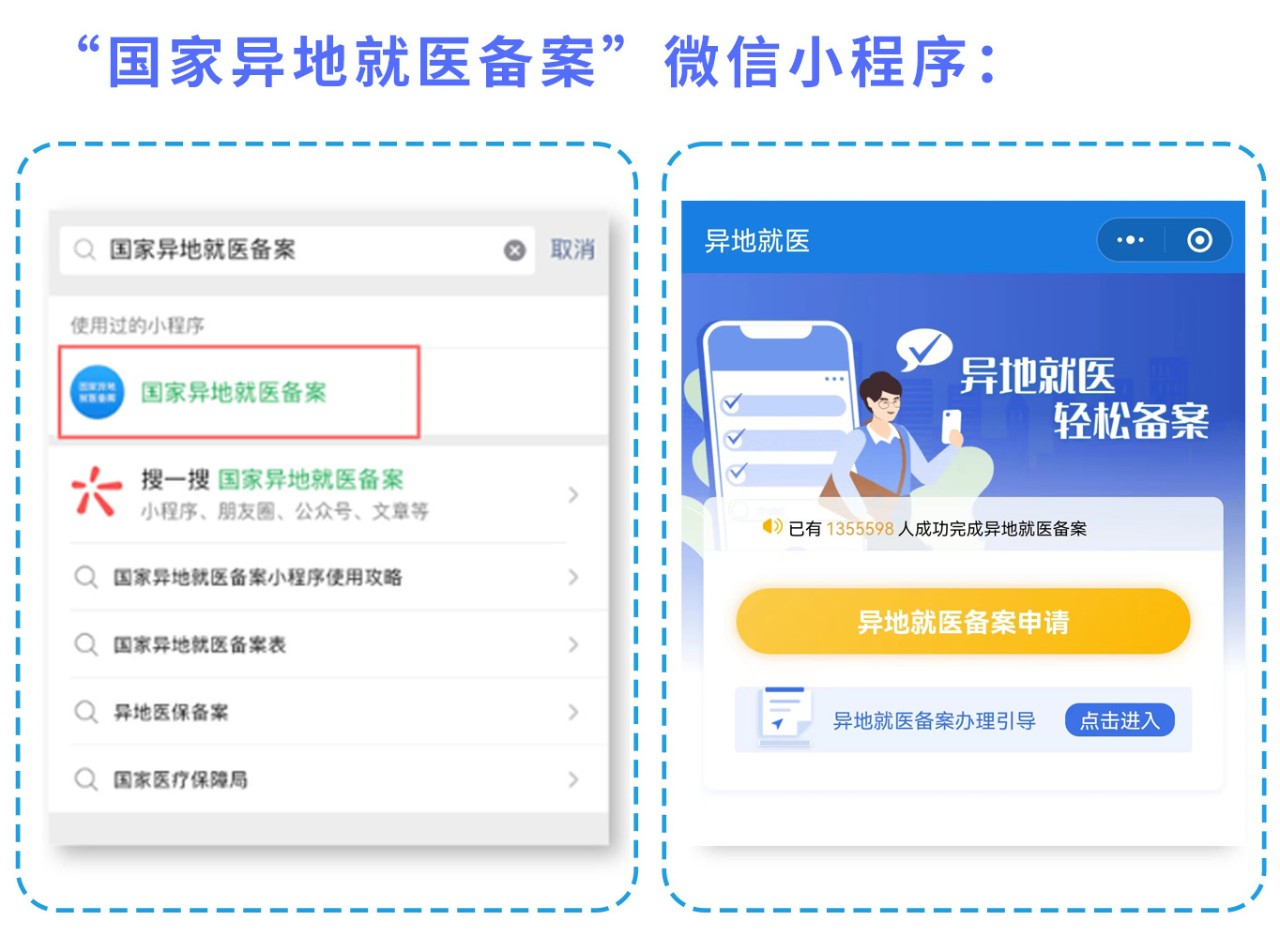Select the 国家医疗保障局 search suggestion
Screen dimensions: 1280x951
coord(329,779)
